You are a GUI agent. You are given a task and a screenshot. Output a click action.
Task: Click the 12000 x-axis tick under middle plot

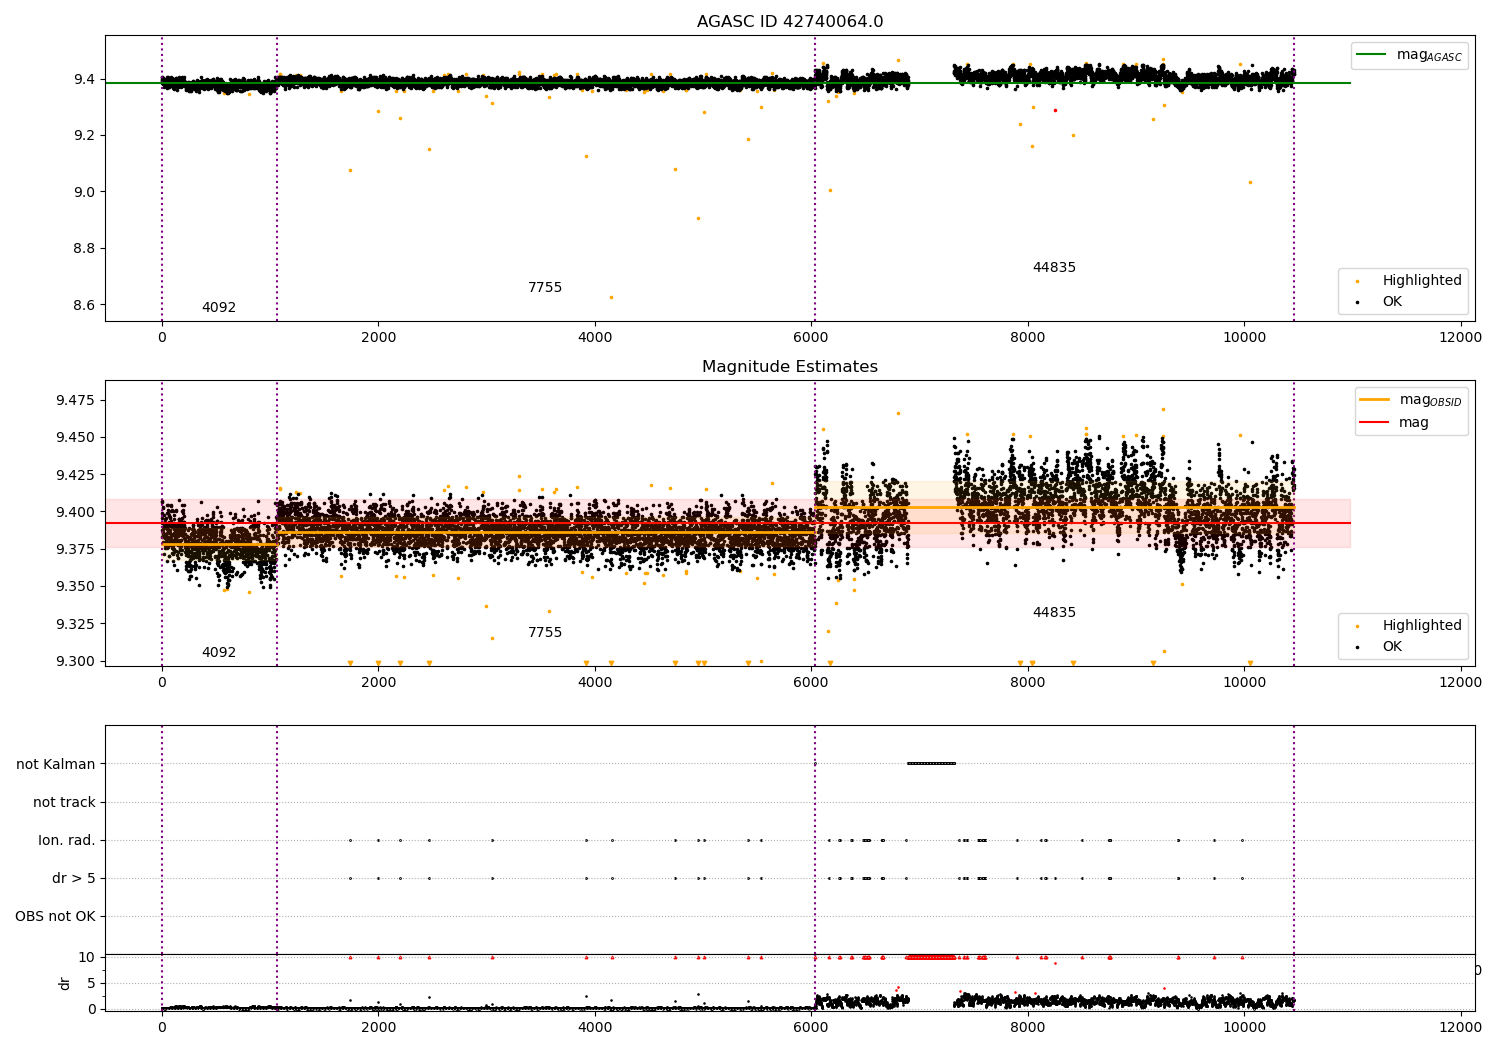1460,683
